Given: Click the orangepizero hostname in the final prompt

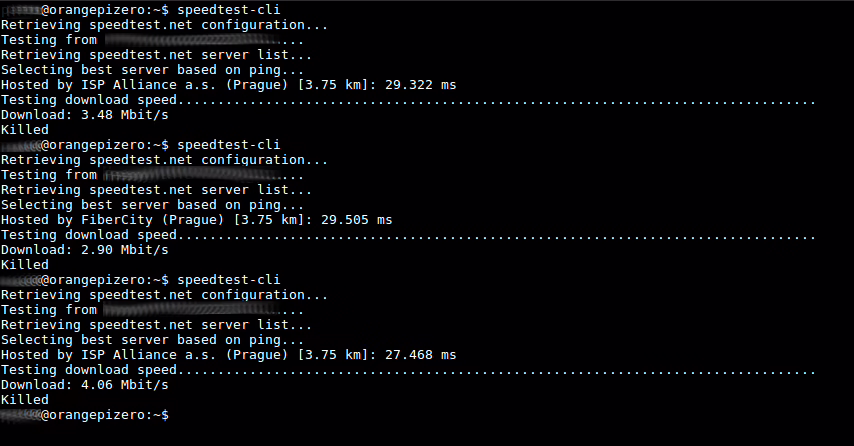Looking at the screenshot, I should click(x=99, y=414).
